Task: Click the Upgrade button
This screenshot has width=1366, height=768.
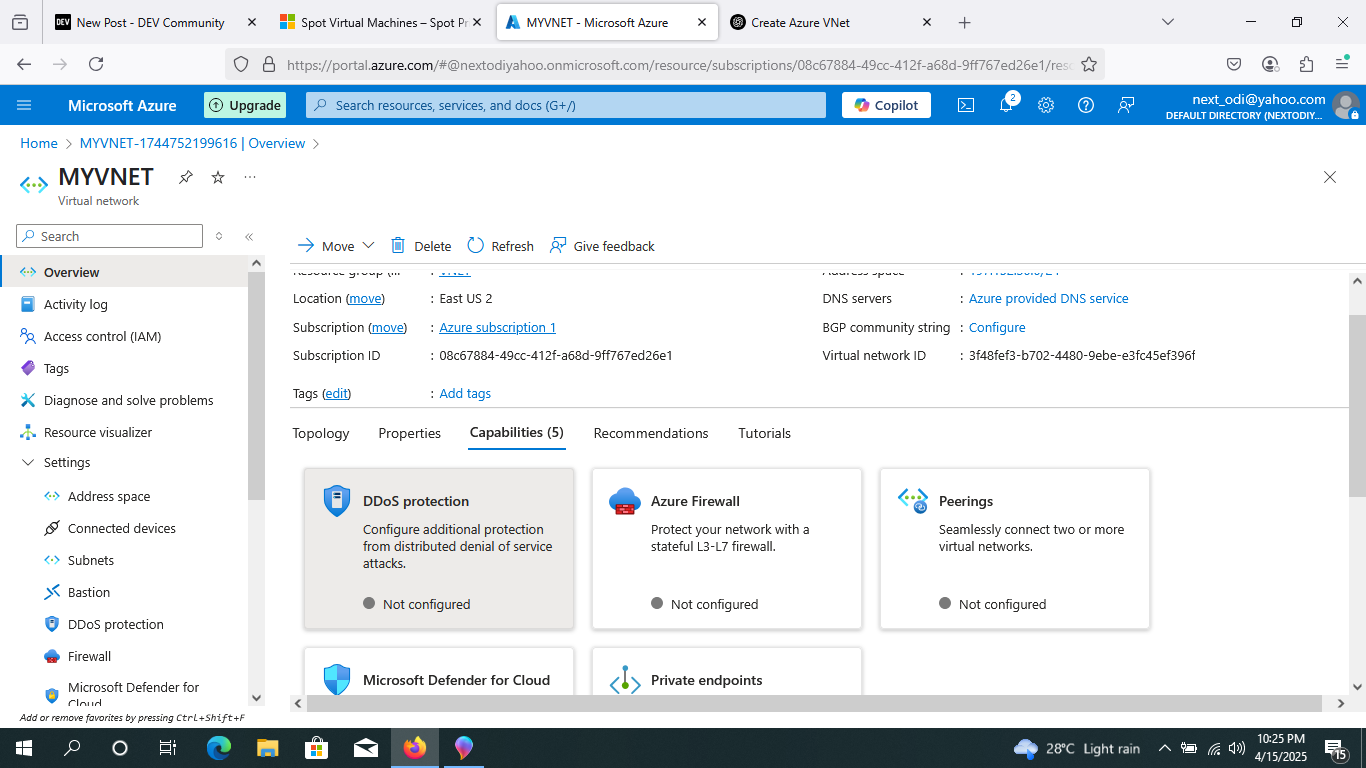Action: (x=245, y=105)
